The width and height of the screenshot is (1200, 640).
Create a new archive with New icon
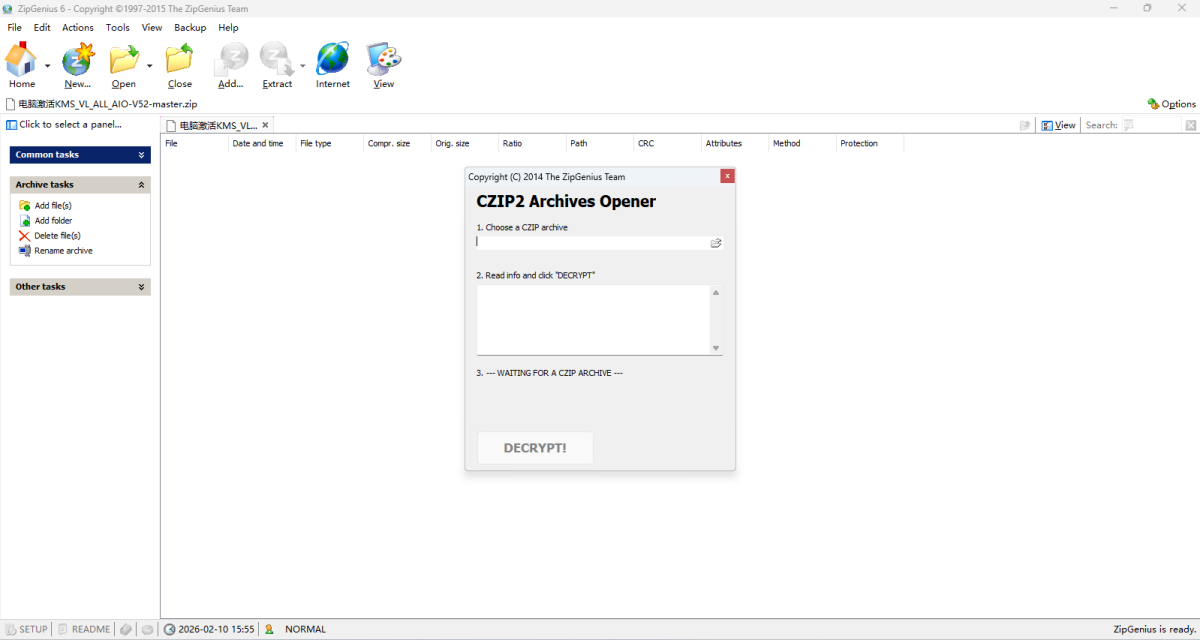(x=77, y=61)
